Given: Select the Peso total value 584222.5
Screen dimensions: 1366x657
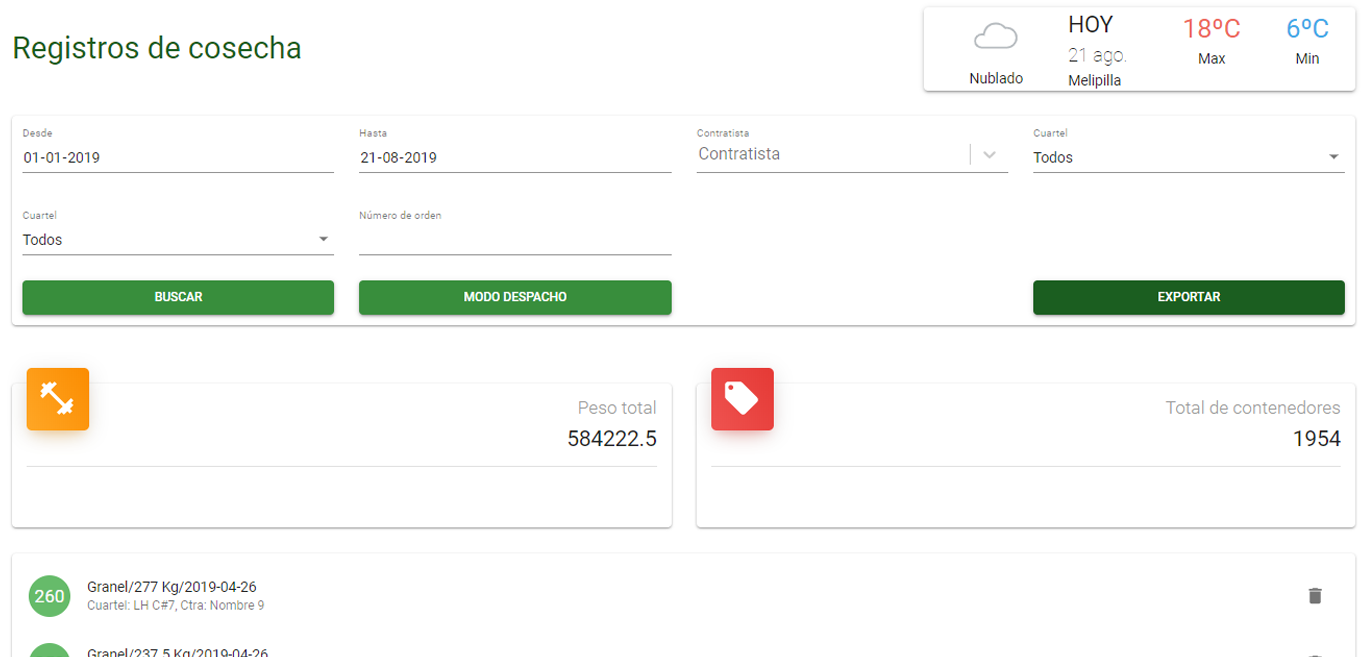Looking at the screenshot, I should click(x=611, y=438).
